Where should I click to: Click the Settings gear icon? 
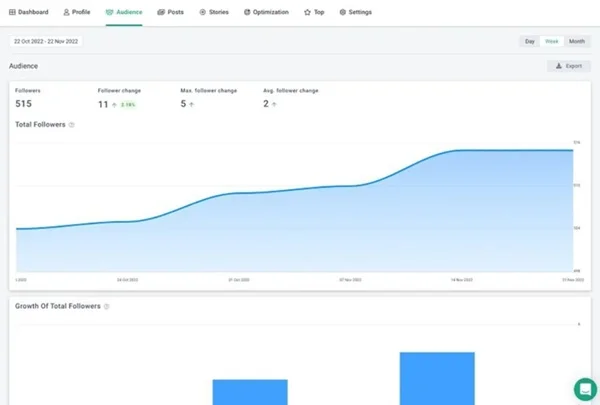point(343,12)
